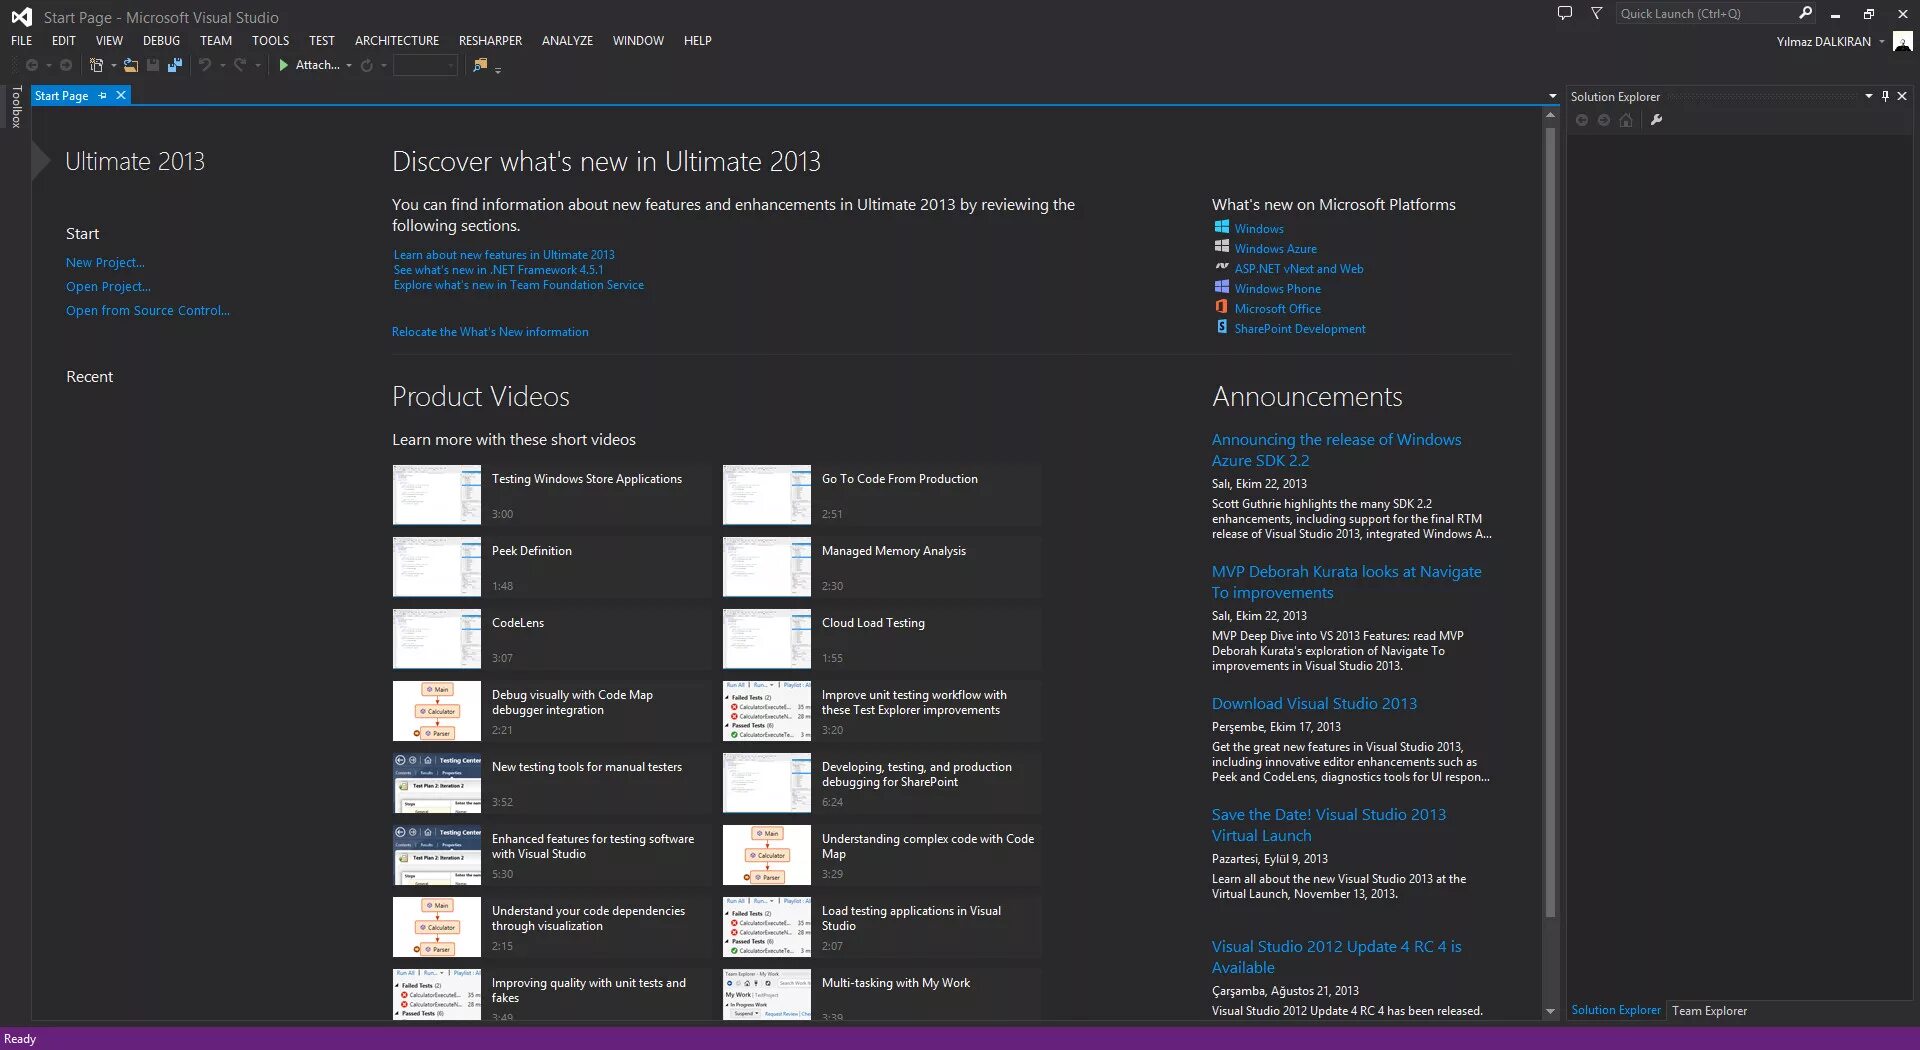Screen dimensions: 1920x1050
Task: Click the New Project toolbar icon
Action: click(96, 65)
